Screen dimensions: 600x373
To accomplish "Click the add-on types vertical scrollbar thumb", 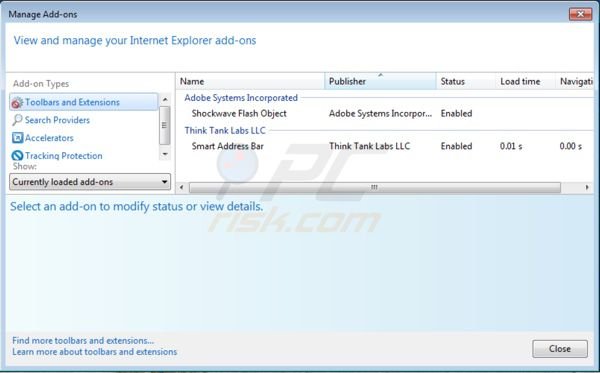I will click(x=165, y=125).
